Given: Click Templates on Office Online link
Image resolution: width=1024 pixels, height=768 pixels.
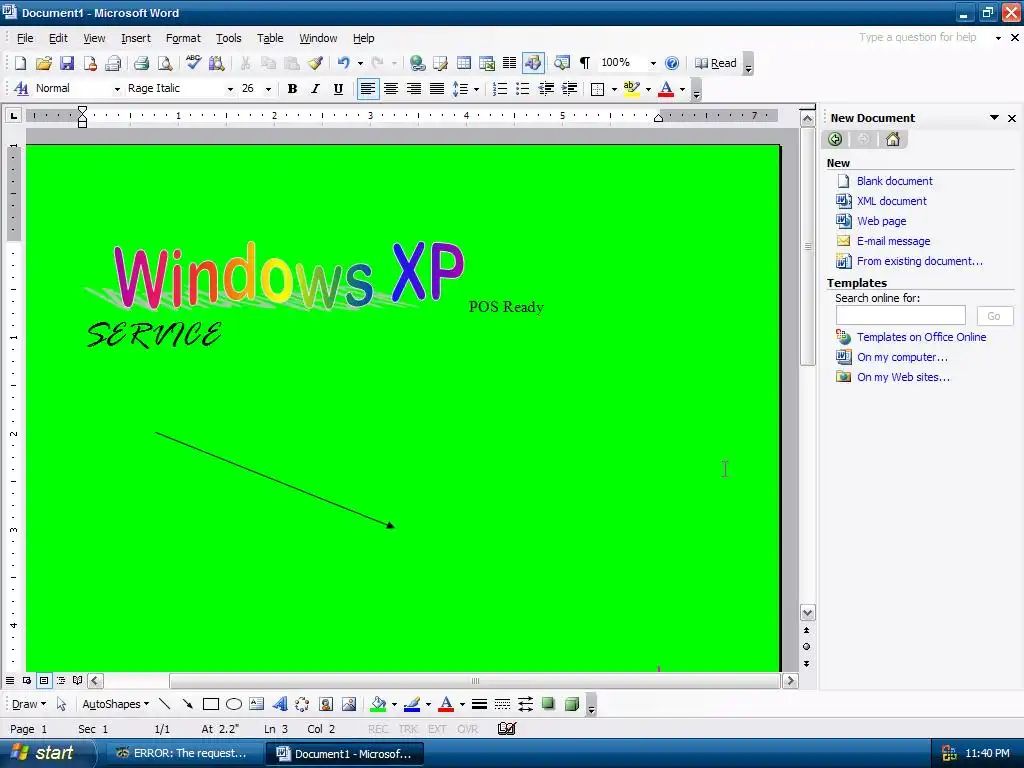Looking at the screenshot, I should (x=921, y=337).
